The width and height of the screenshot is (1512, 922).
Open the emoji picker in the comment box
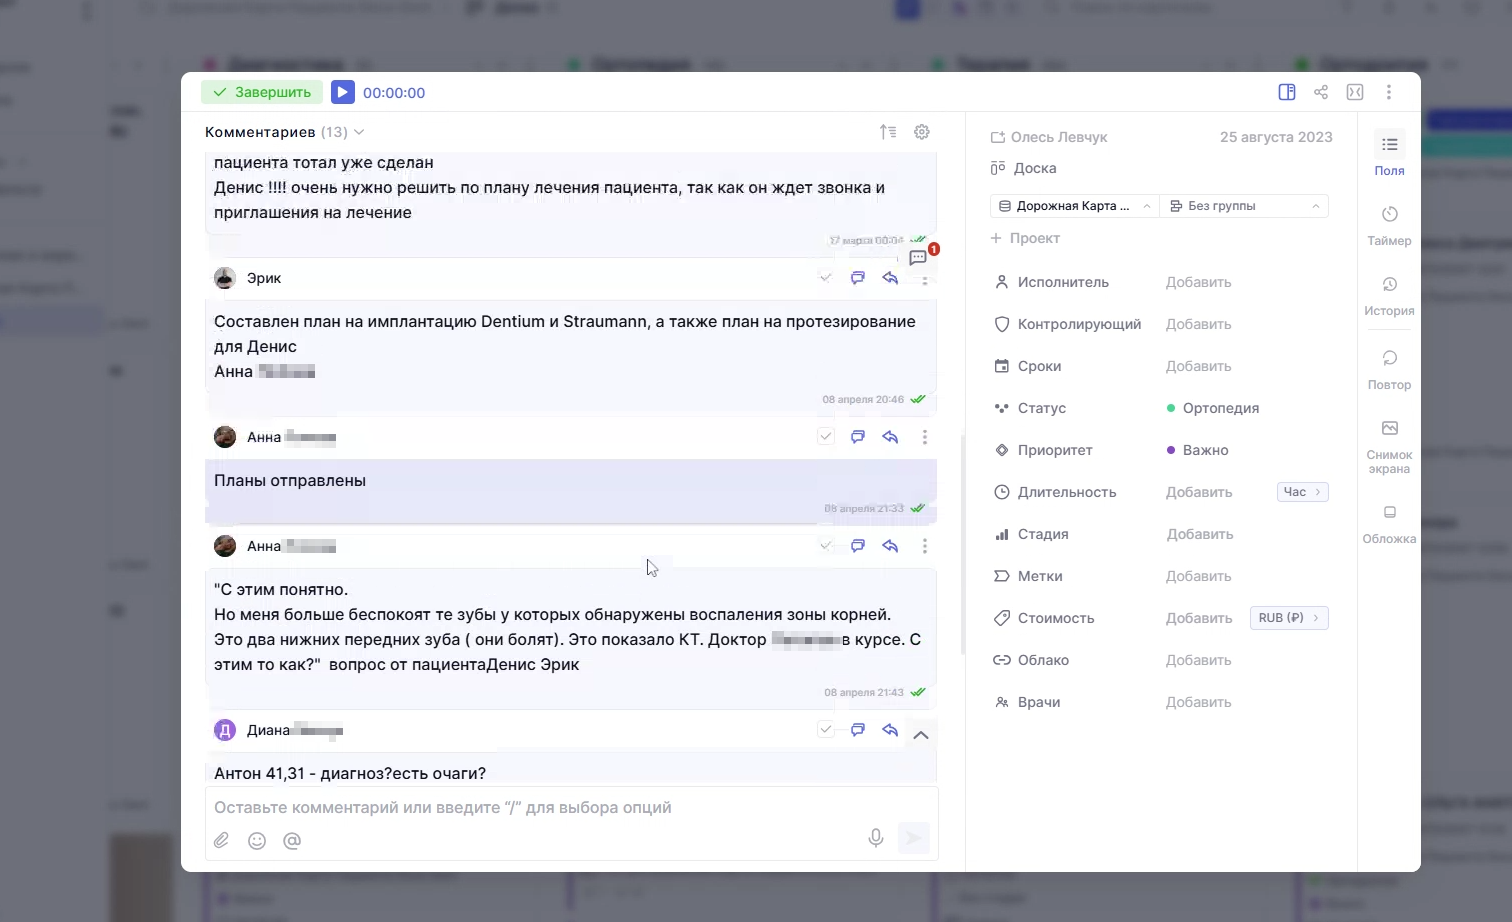click(257, 840)
